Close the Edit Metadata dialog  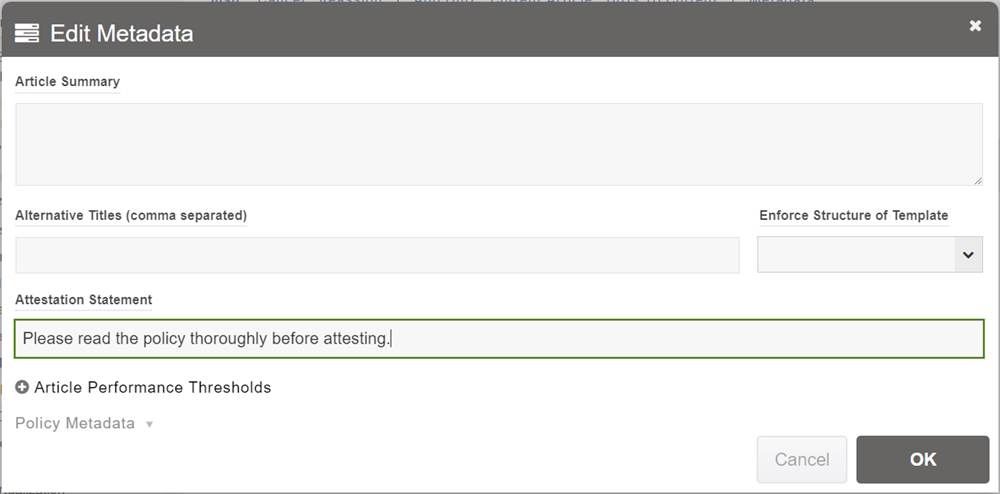(x=975, y=26)
